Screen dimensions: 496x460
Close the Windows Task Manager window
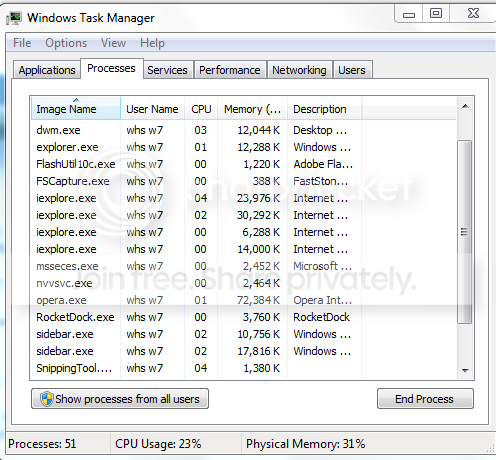473,13
